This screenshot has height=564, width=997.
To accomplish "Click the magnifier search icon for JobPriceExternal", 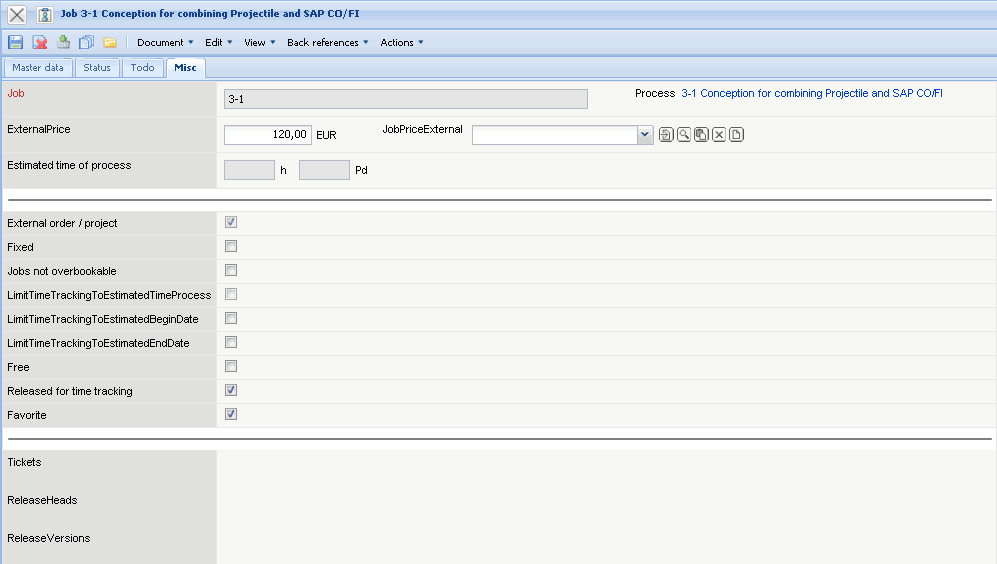I will pos(684,135).
